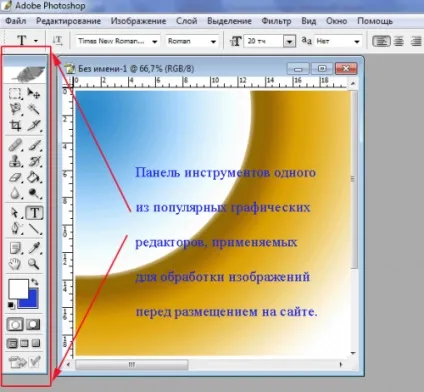Open the Вид menu
424x392 pixels.
tap(309, 21)
